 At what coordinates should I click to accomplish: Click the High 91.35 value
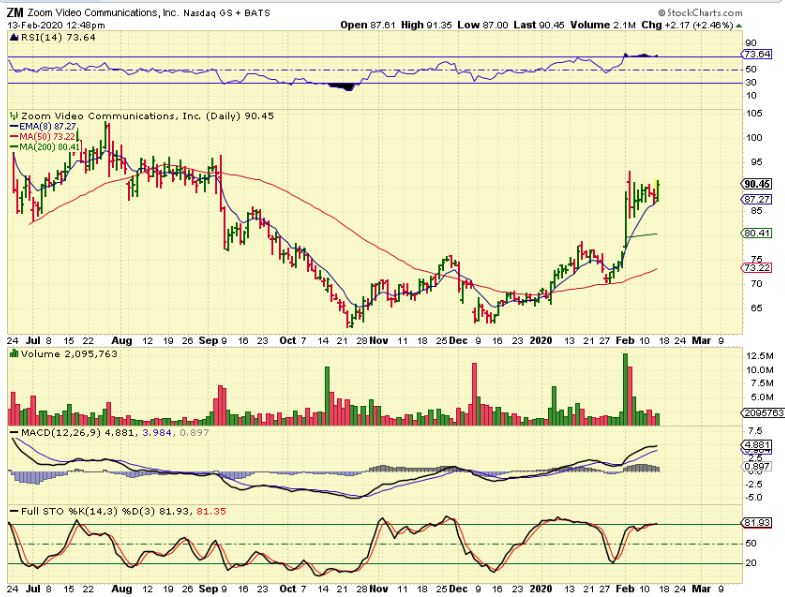[426, 25]
